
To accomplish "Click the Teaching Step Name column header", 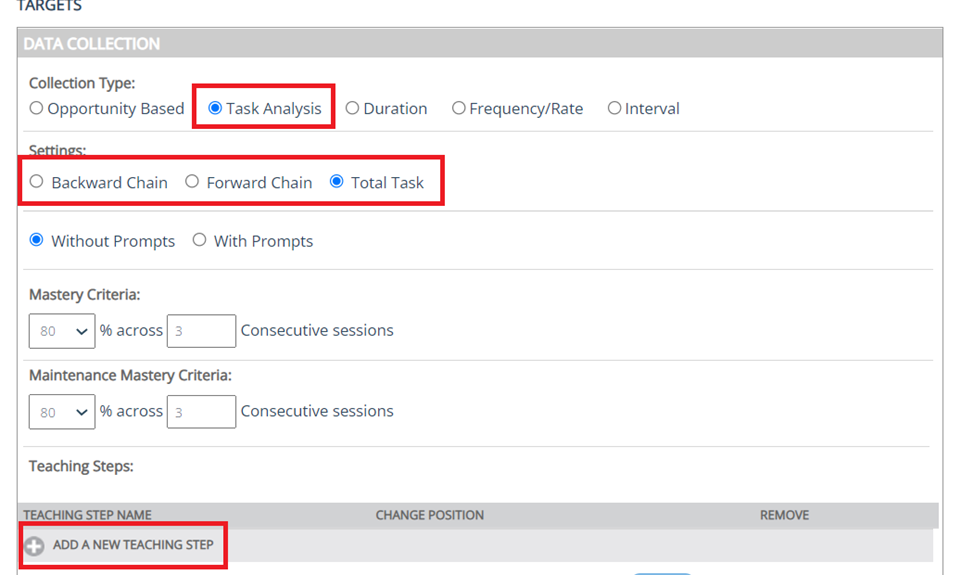I will 87,515.
